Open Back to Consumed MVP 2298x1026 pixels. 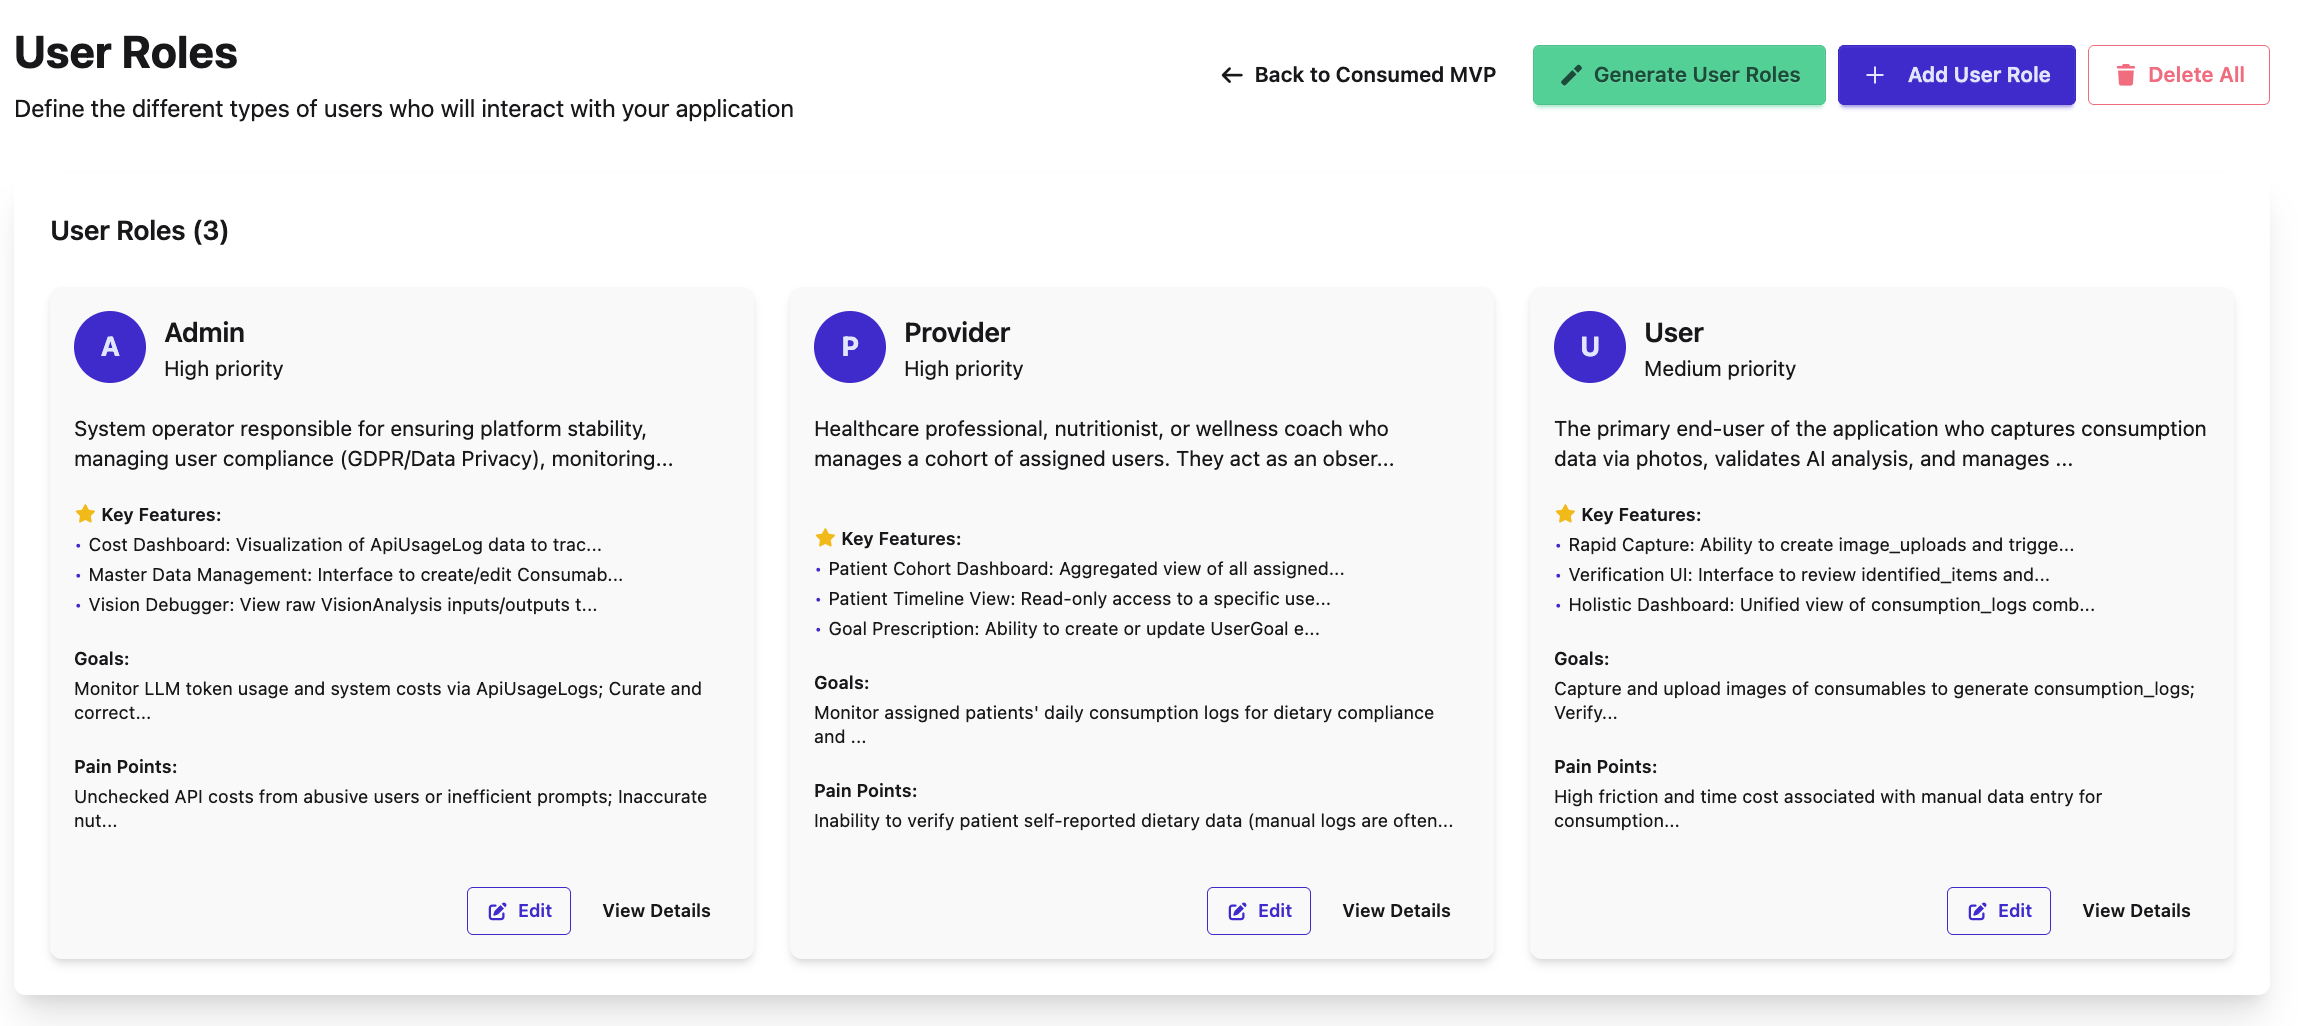coord(1358,74)
